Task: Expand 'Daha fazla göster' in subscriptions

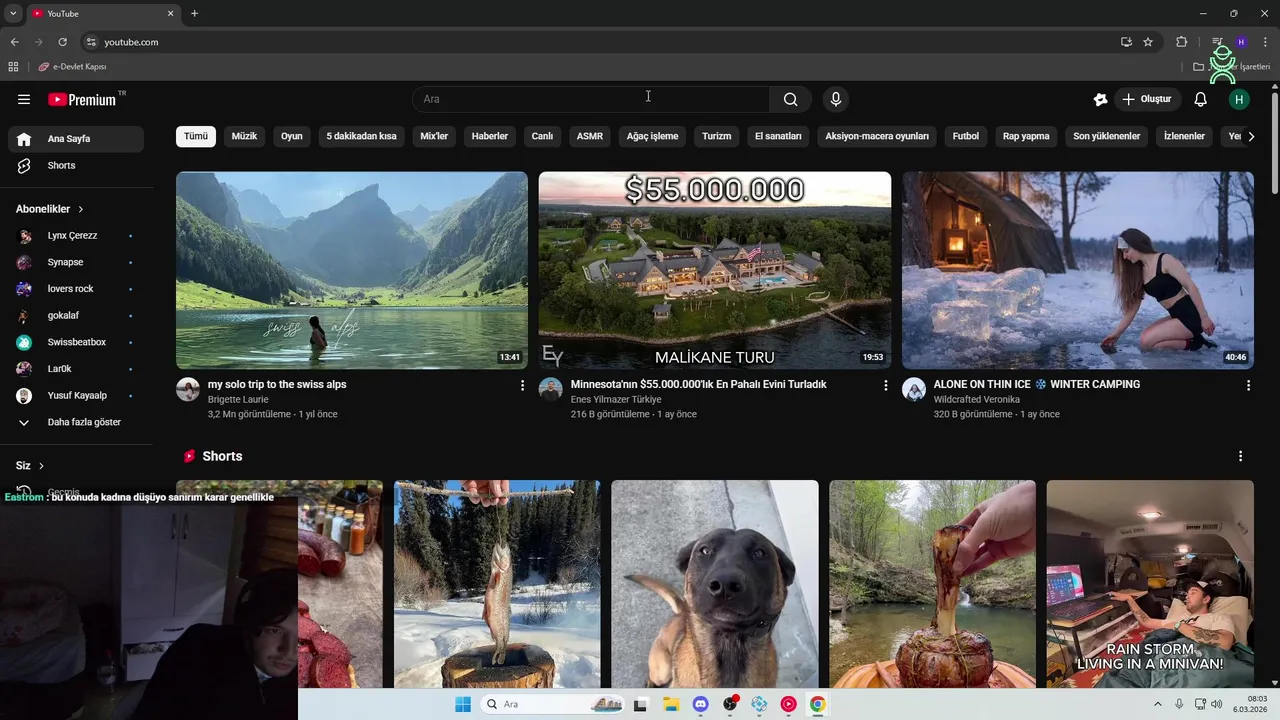Action: pos(76,422)
